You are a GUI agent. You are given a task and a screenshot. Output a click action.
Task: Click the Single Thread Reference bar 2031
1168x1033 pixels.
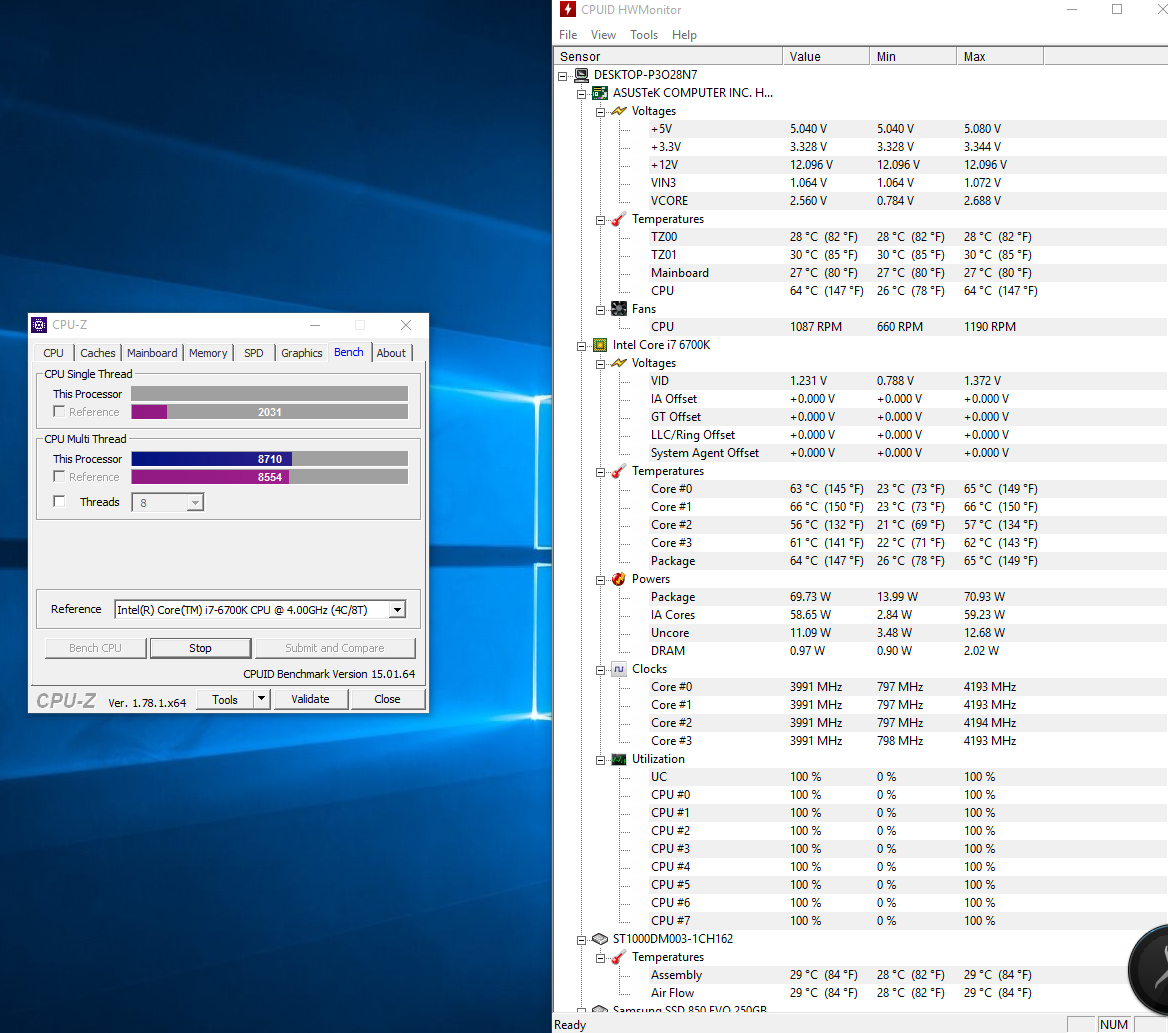270,412
